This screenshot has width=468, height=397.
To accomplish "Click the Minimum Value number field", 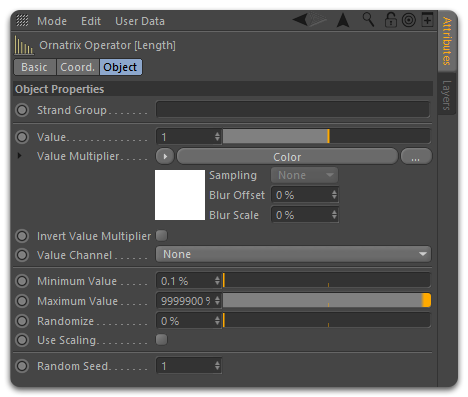I will [189, 281].
